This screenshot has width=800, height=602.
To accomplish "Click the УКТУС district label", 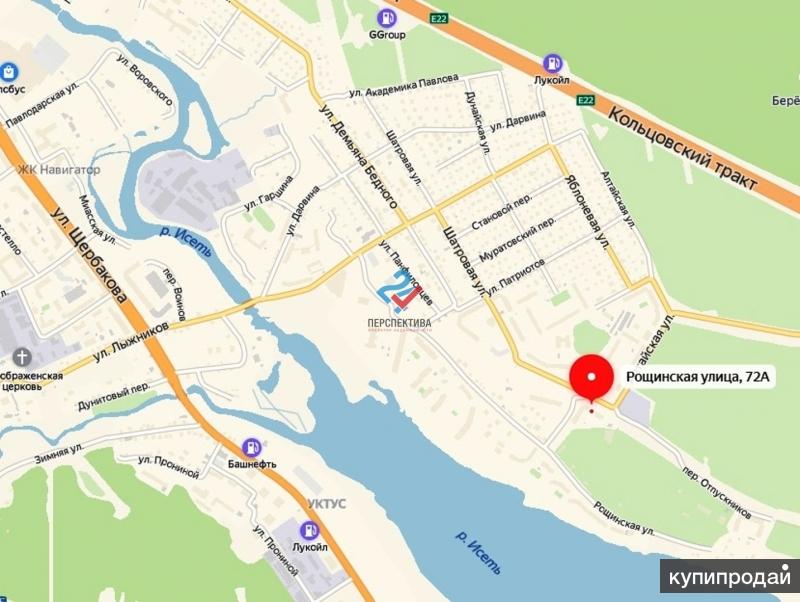I will (327, 504).
